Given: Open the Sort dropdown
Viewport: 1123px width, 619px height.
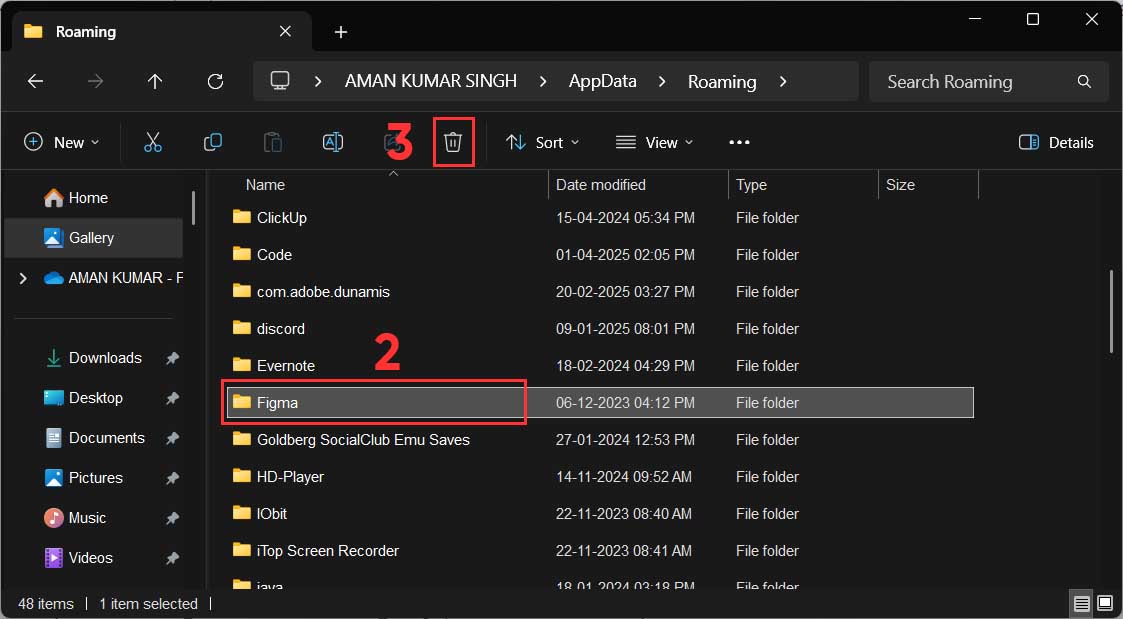Looking at the screenshot, I should pyautogui.click(x=542, y=143).
